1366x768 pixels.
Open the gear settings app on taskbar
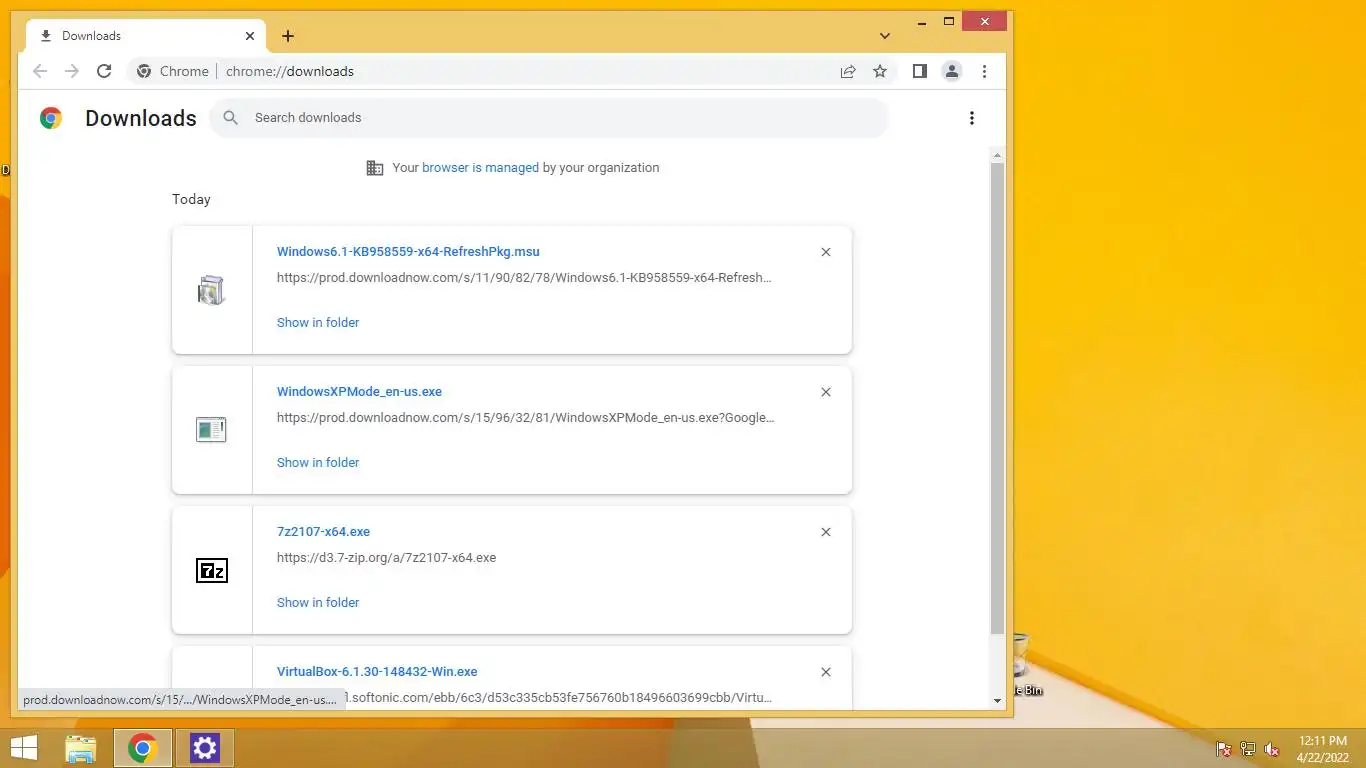pos(205,748)
